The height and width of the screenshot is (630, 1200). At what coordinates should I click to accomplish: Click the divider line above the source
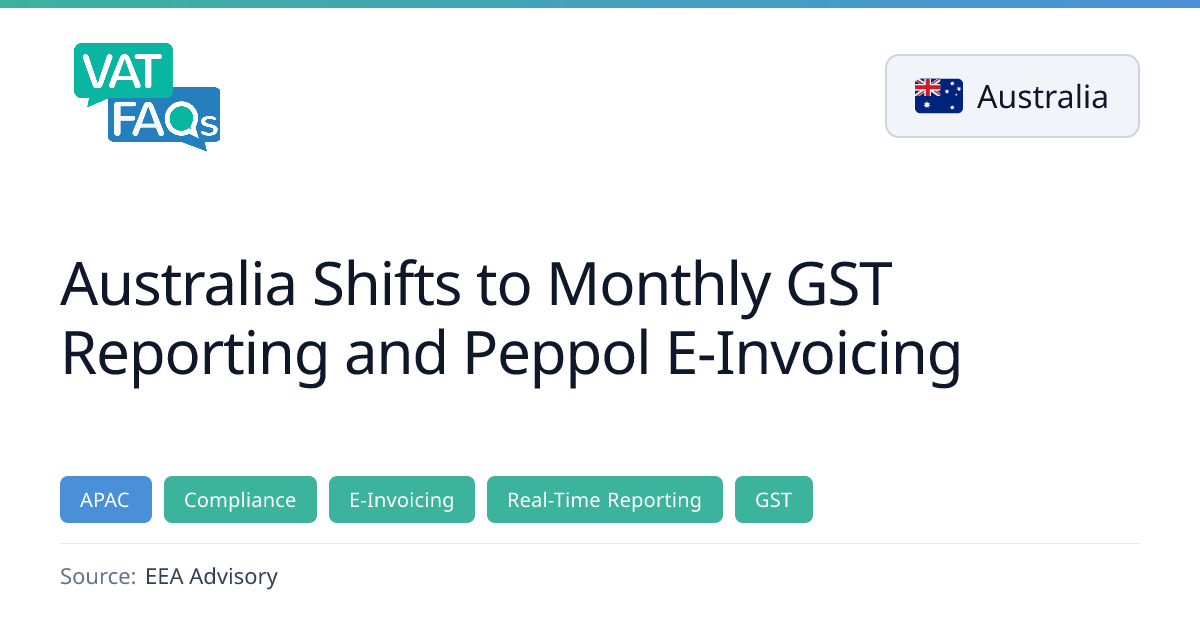point(600,543)
